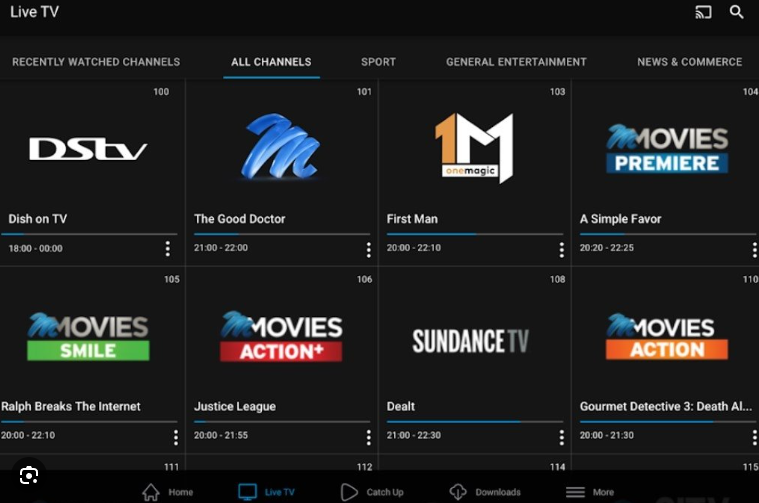Open Catch Up in bottom navigation
The image size is (759, 503).
[x=372, y=492]
